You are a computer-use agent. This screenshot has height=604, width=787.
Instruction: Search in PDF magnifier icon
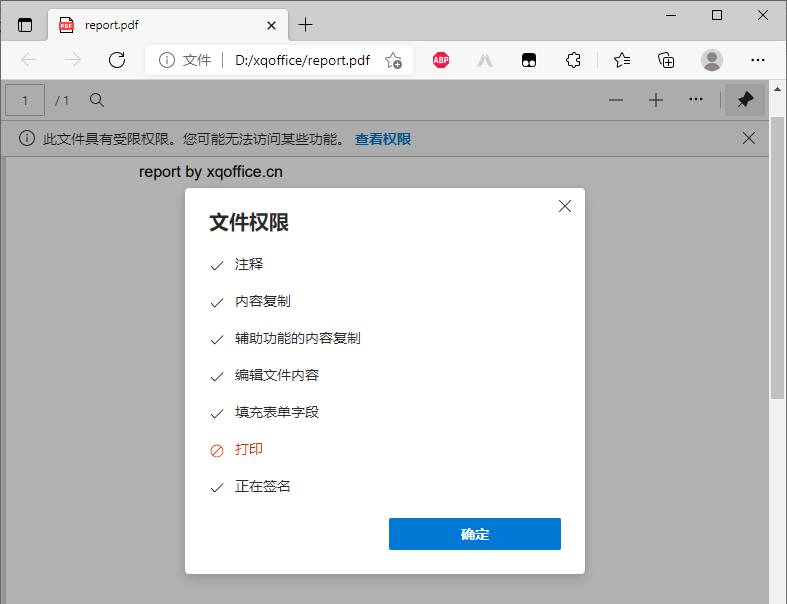pos(97,100)
